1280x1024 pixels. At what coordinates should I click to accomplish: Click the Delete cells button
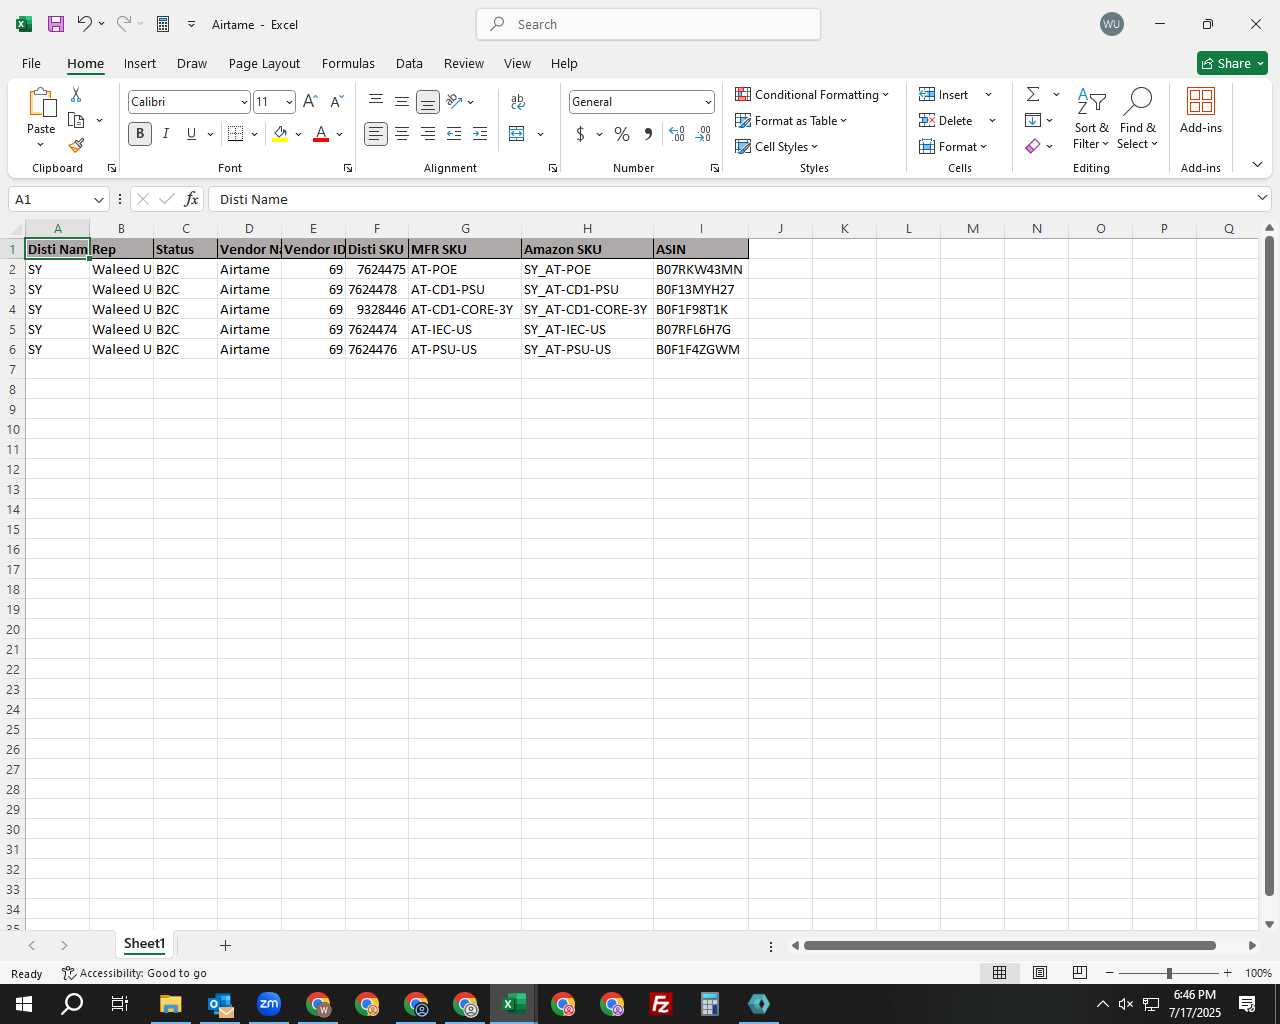pos(946,120)
